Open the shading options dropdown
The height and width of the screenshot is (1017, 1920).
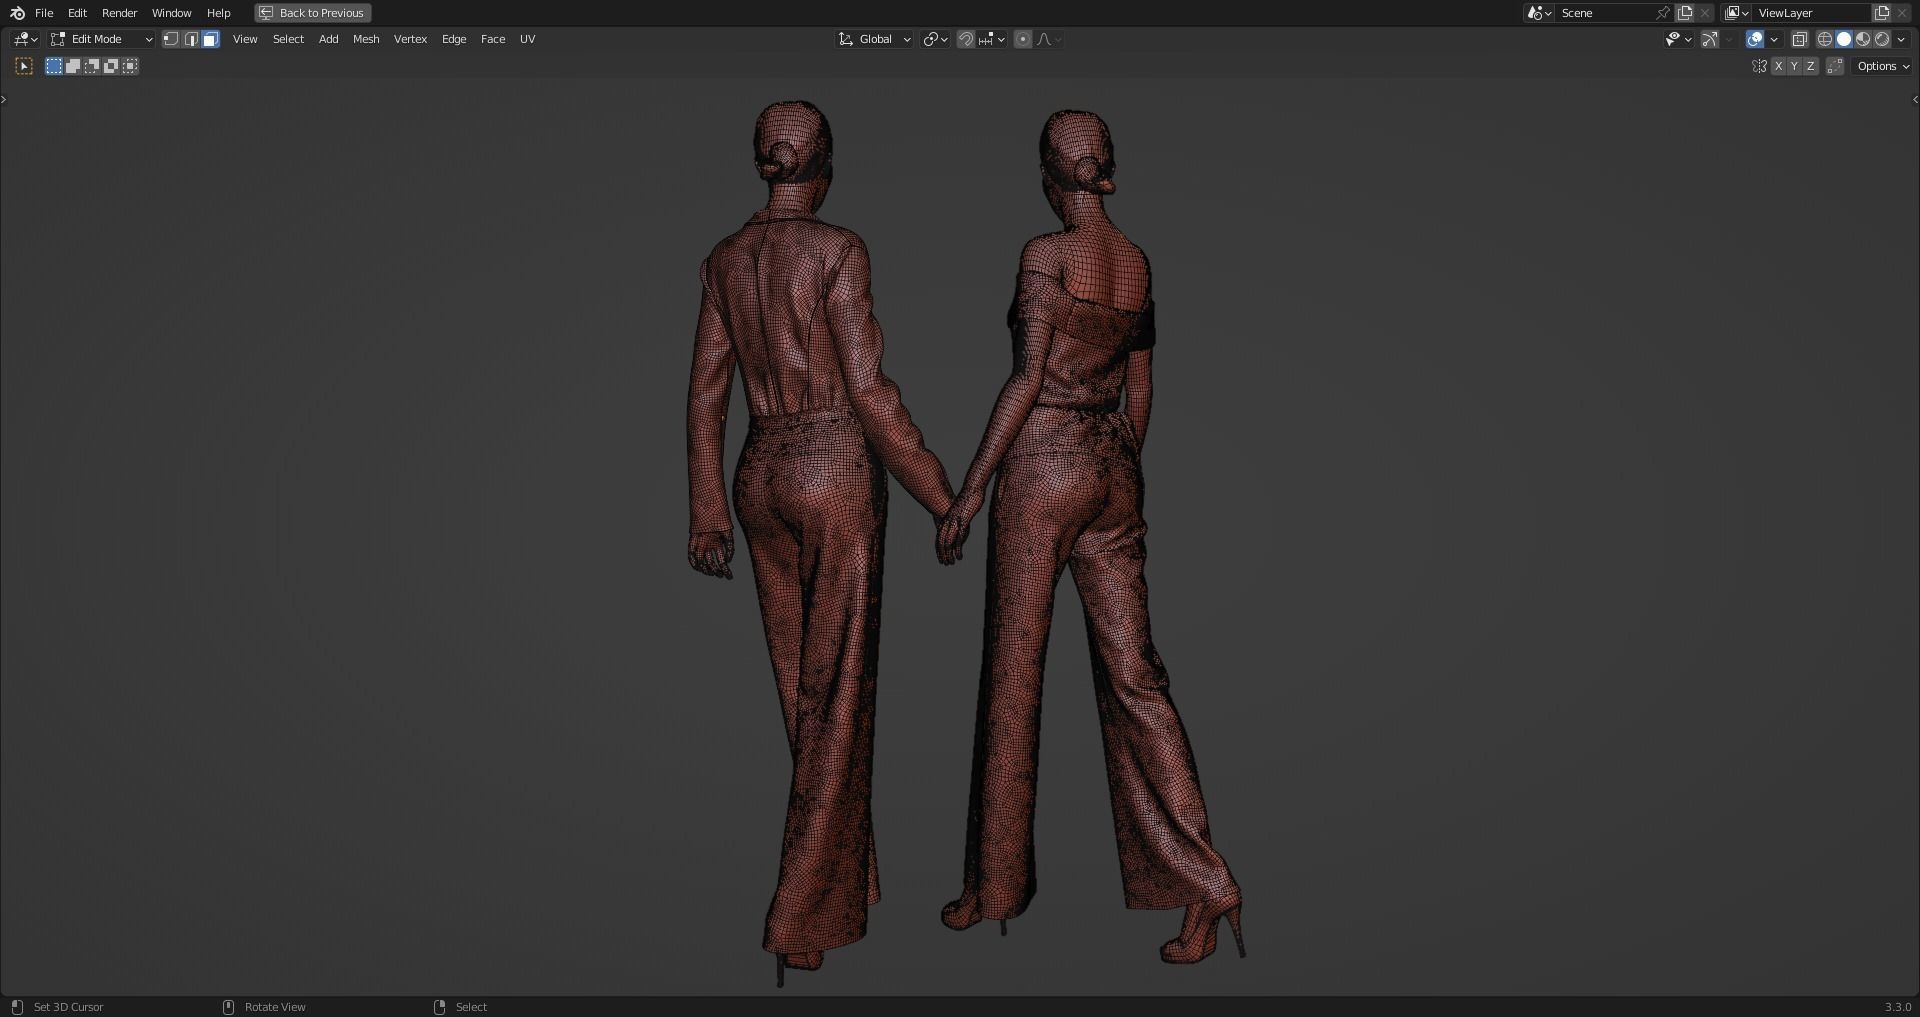[x=1901, y=39]
